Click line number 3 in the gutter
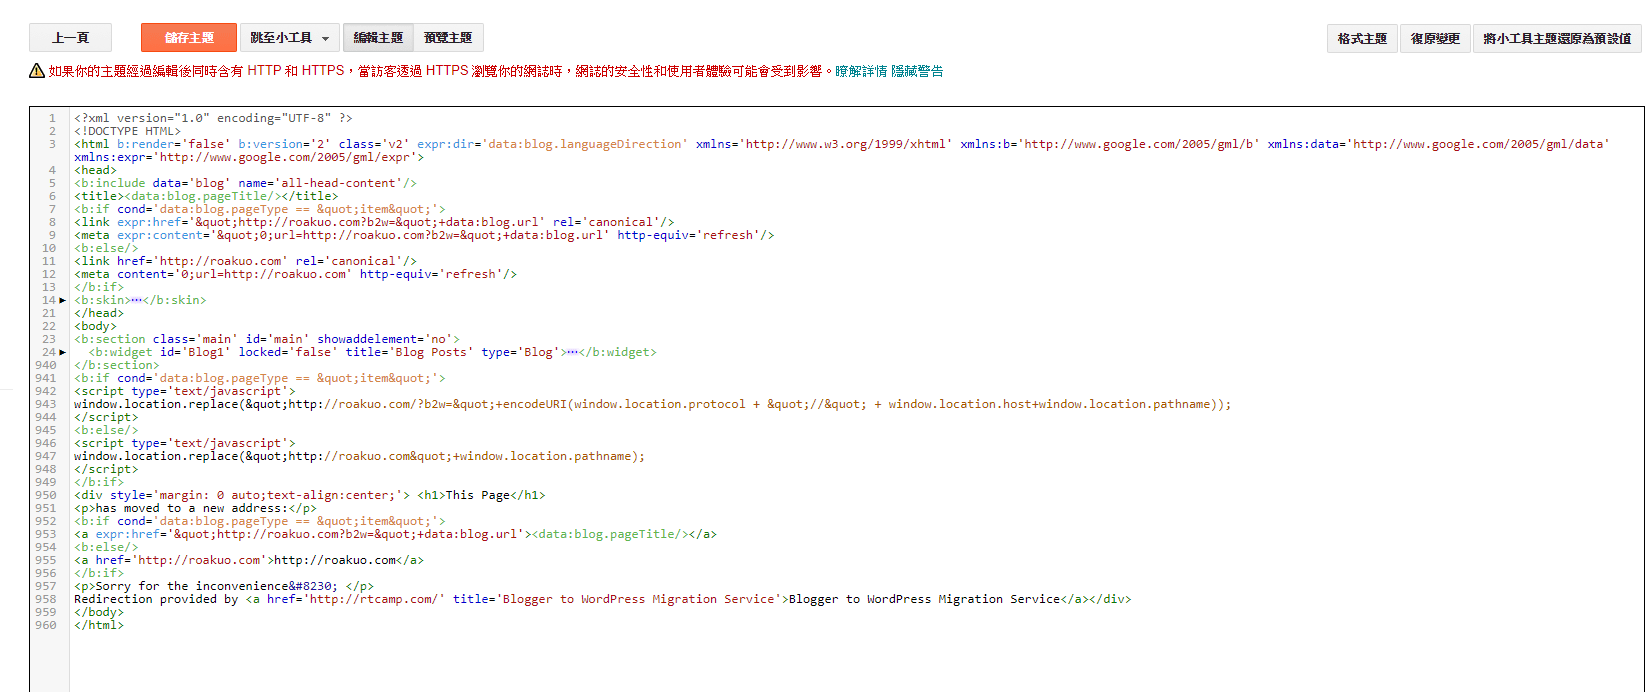 (x=52, y=144)
